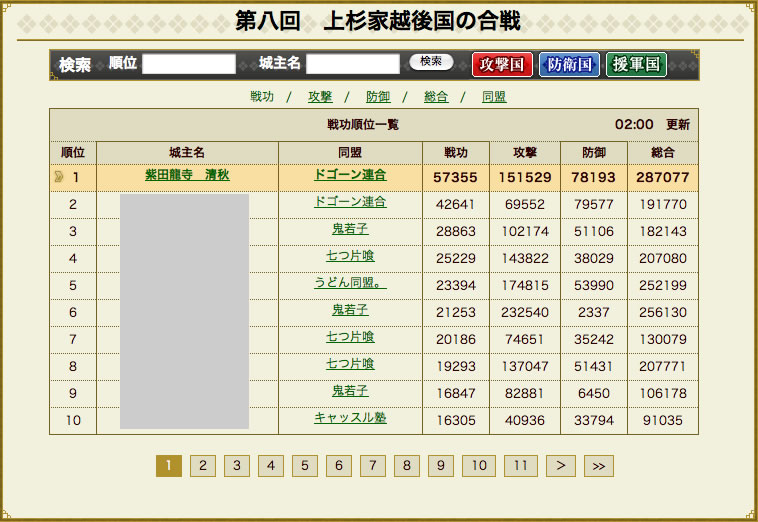758x522 pixels.
Task: Switch to the 総合 ranking tab
Action: (x=436, y=97)
